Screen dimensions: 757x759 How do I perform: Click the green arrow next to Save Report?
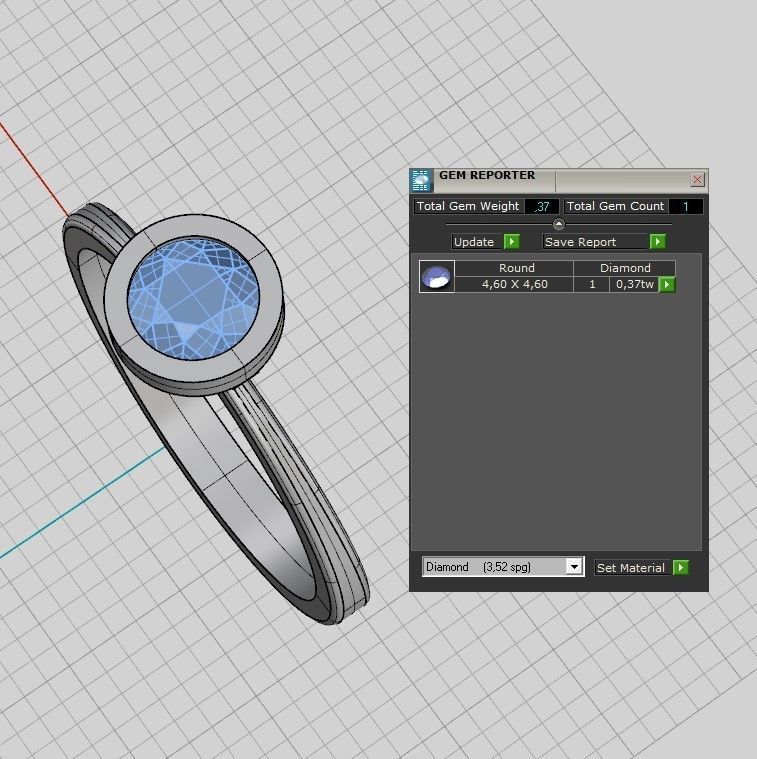[658, 241]
